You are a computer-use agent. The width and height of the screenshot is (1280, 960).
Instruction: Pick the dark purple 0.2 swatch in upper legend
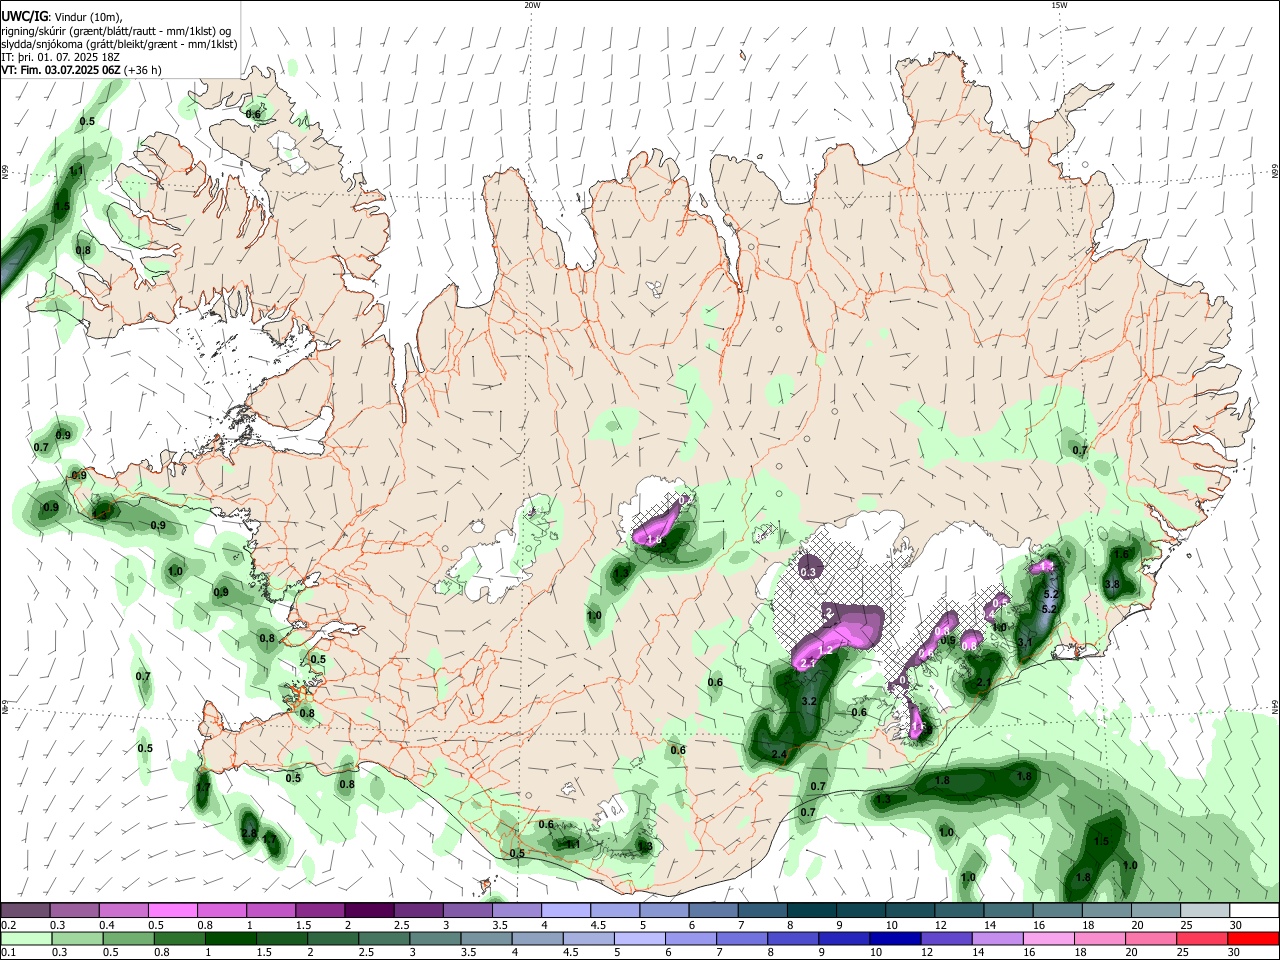point(25,910)
